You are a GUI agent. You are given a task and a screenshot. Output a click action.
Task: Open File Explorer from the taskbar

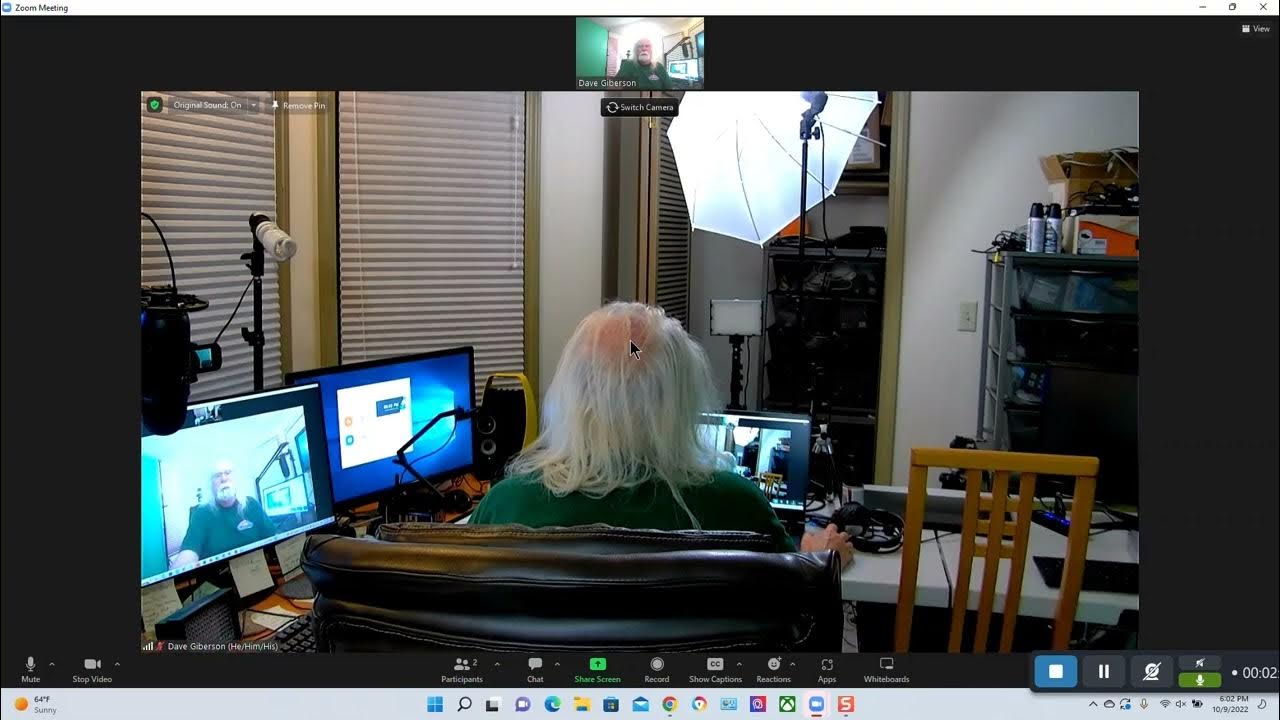581,704
